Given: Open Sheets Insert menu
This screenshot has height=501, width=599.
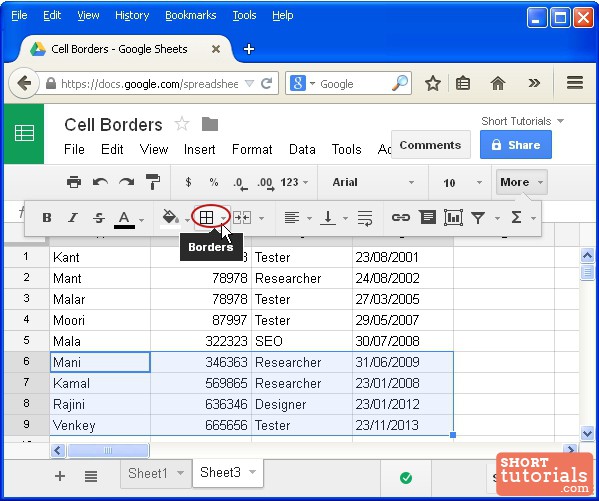Looking at the screenshot, I should point(199,149).
